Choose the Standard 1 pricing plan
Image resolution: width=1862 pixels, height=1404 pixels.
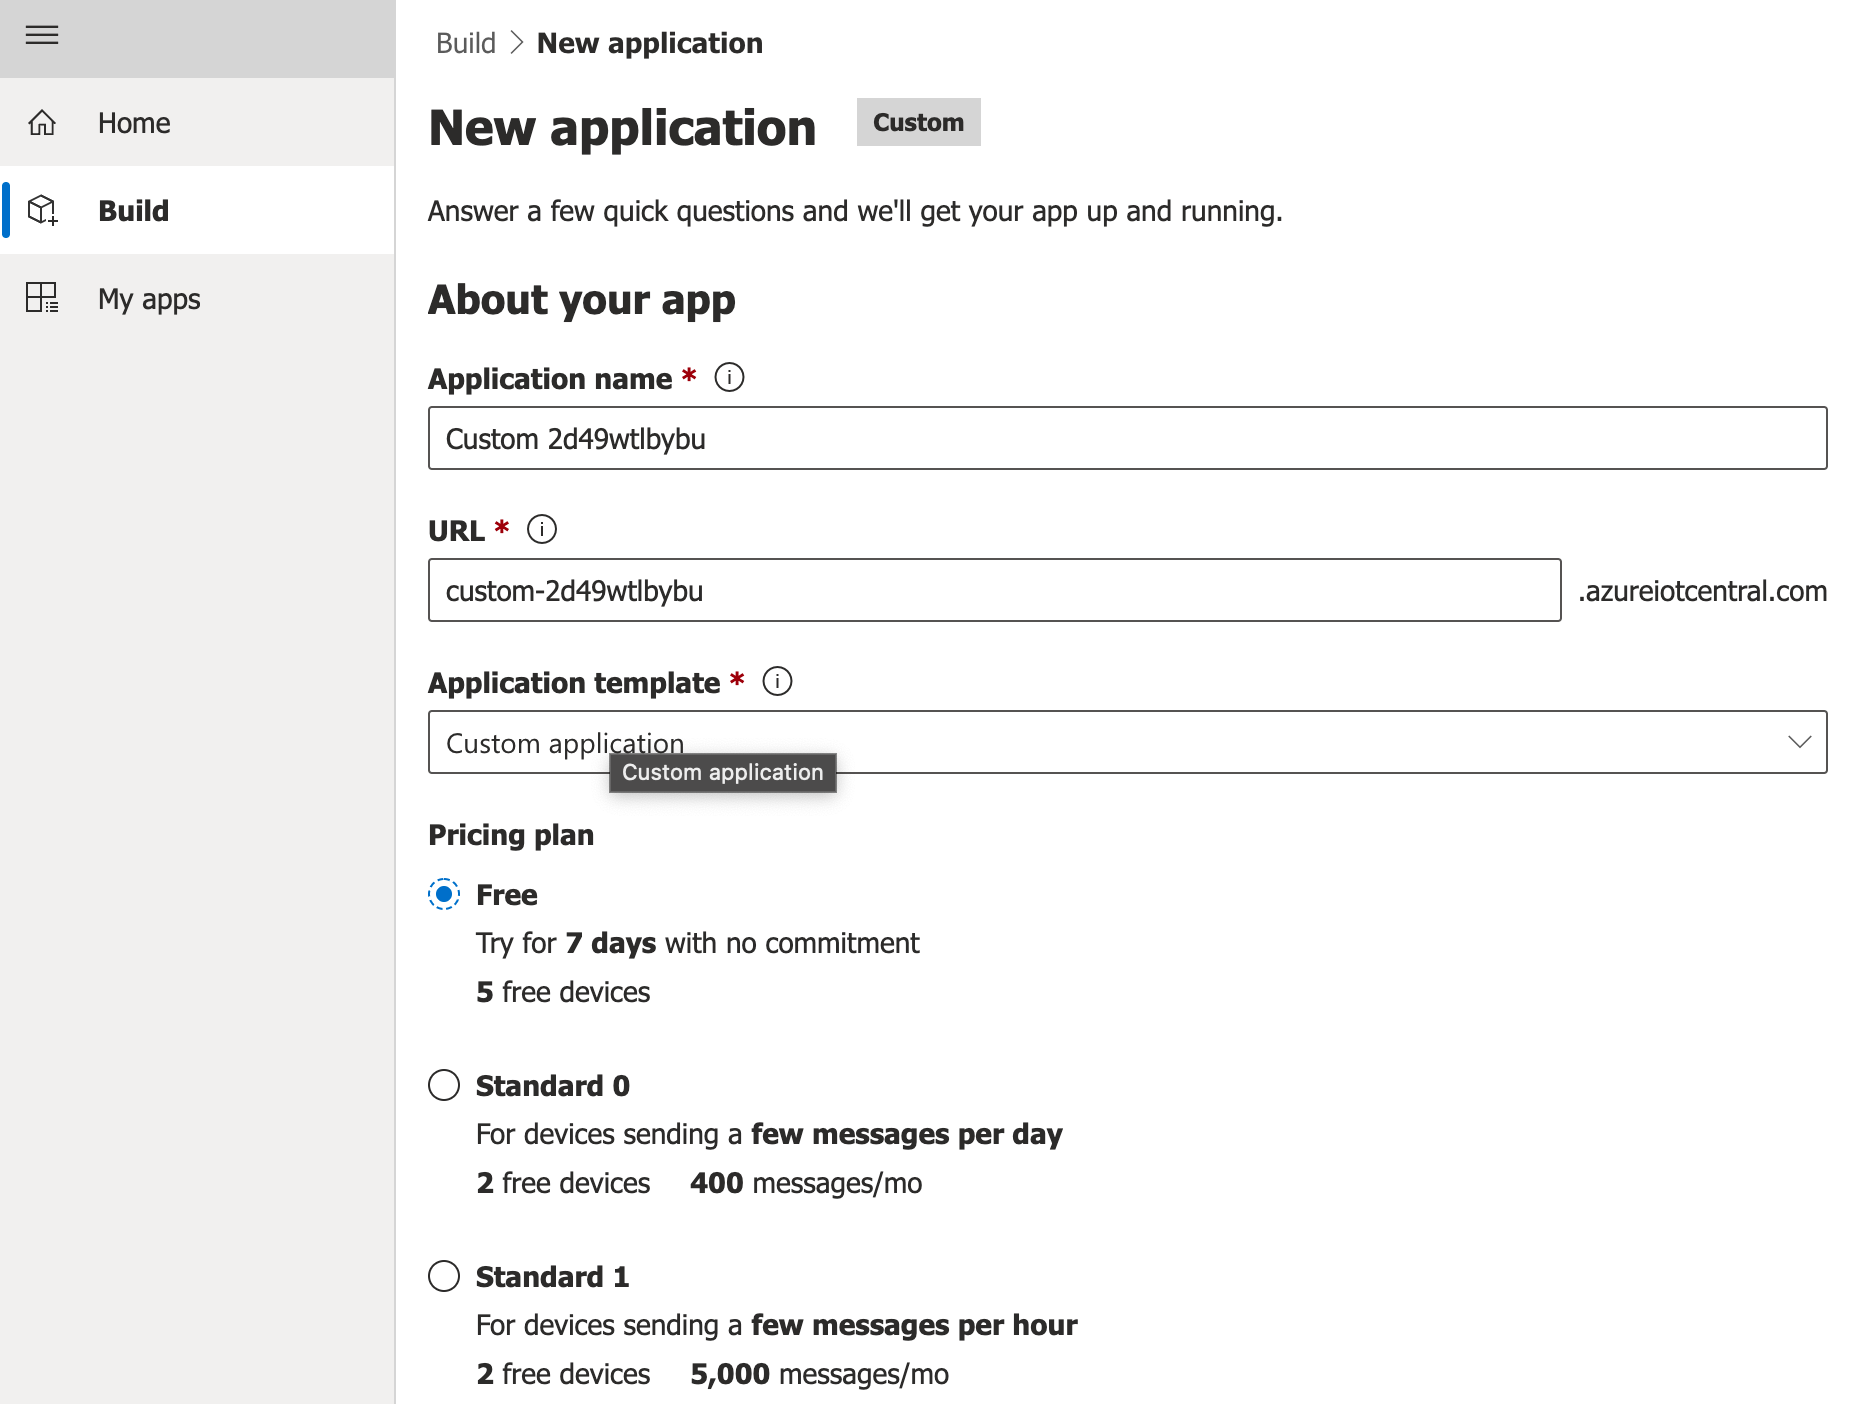[444, 1276]
